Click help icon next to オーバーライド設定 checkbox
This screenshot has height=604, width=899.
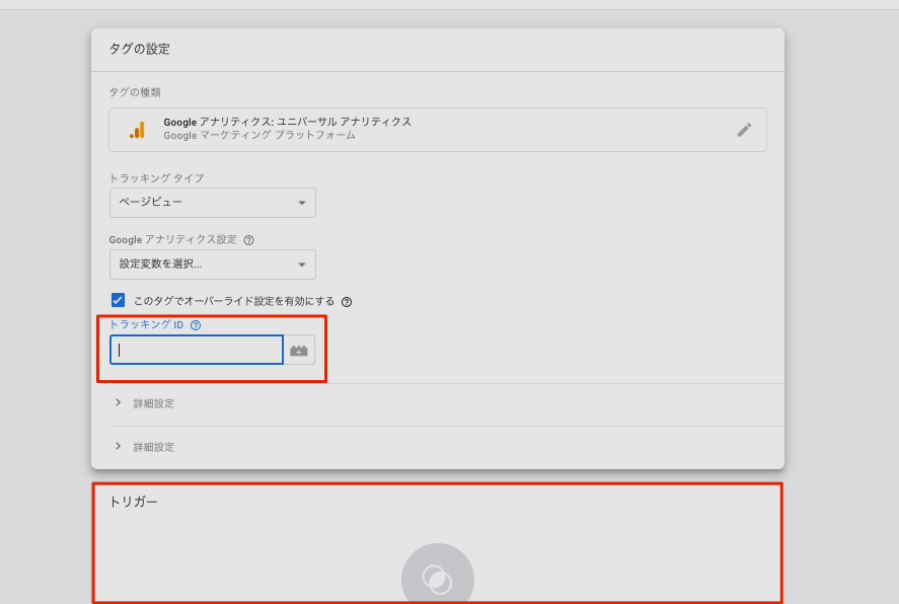coord(346,302)
